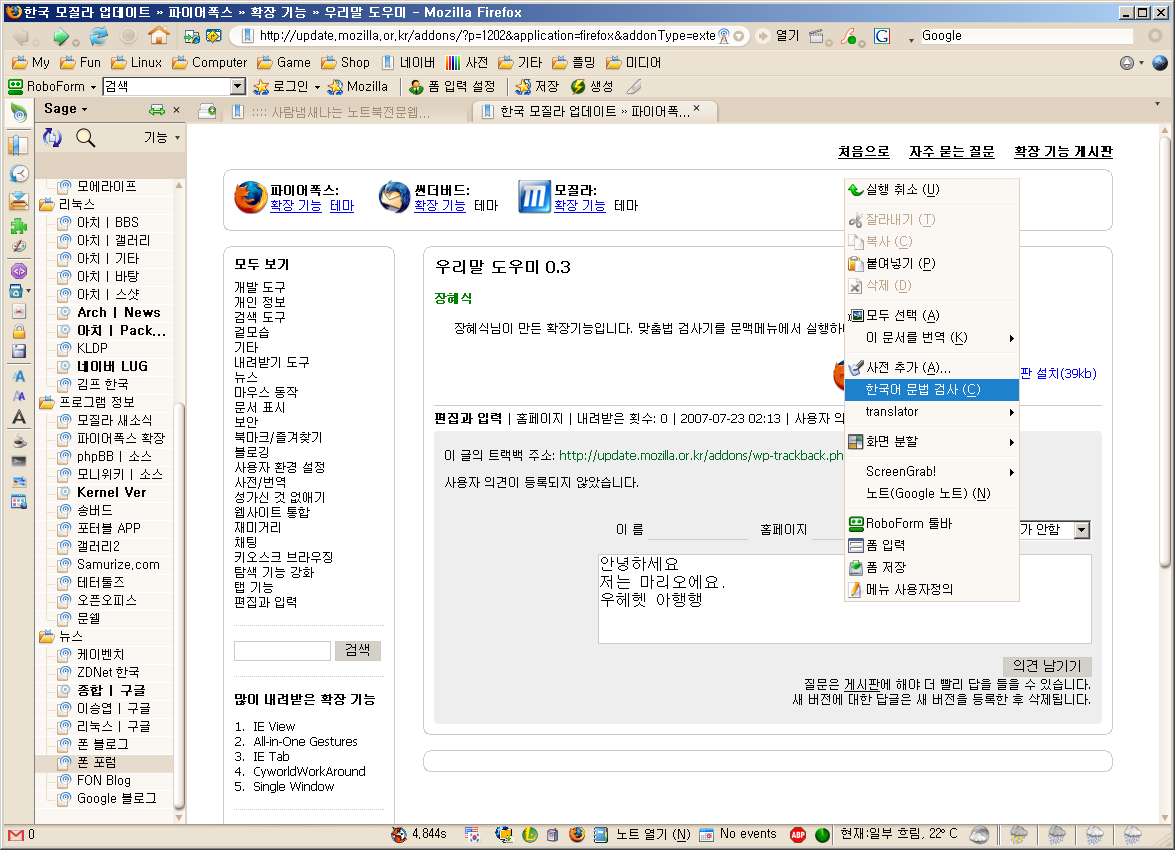Select 한국어 문법 검사 in context menu
The width and height of the screenshot is (1175, 850).
931,390
